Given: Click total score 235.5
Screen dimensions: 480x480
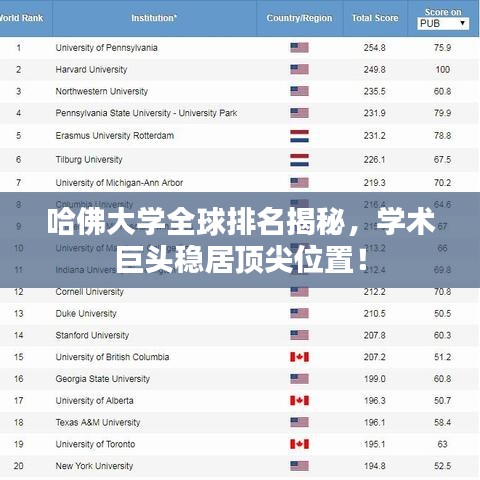Looking at the screenshot, I should (x=375, y=91).
